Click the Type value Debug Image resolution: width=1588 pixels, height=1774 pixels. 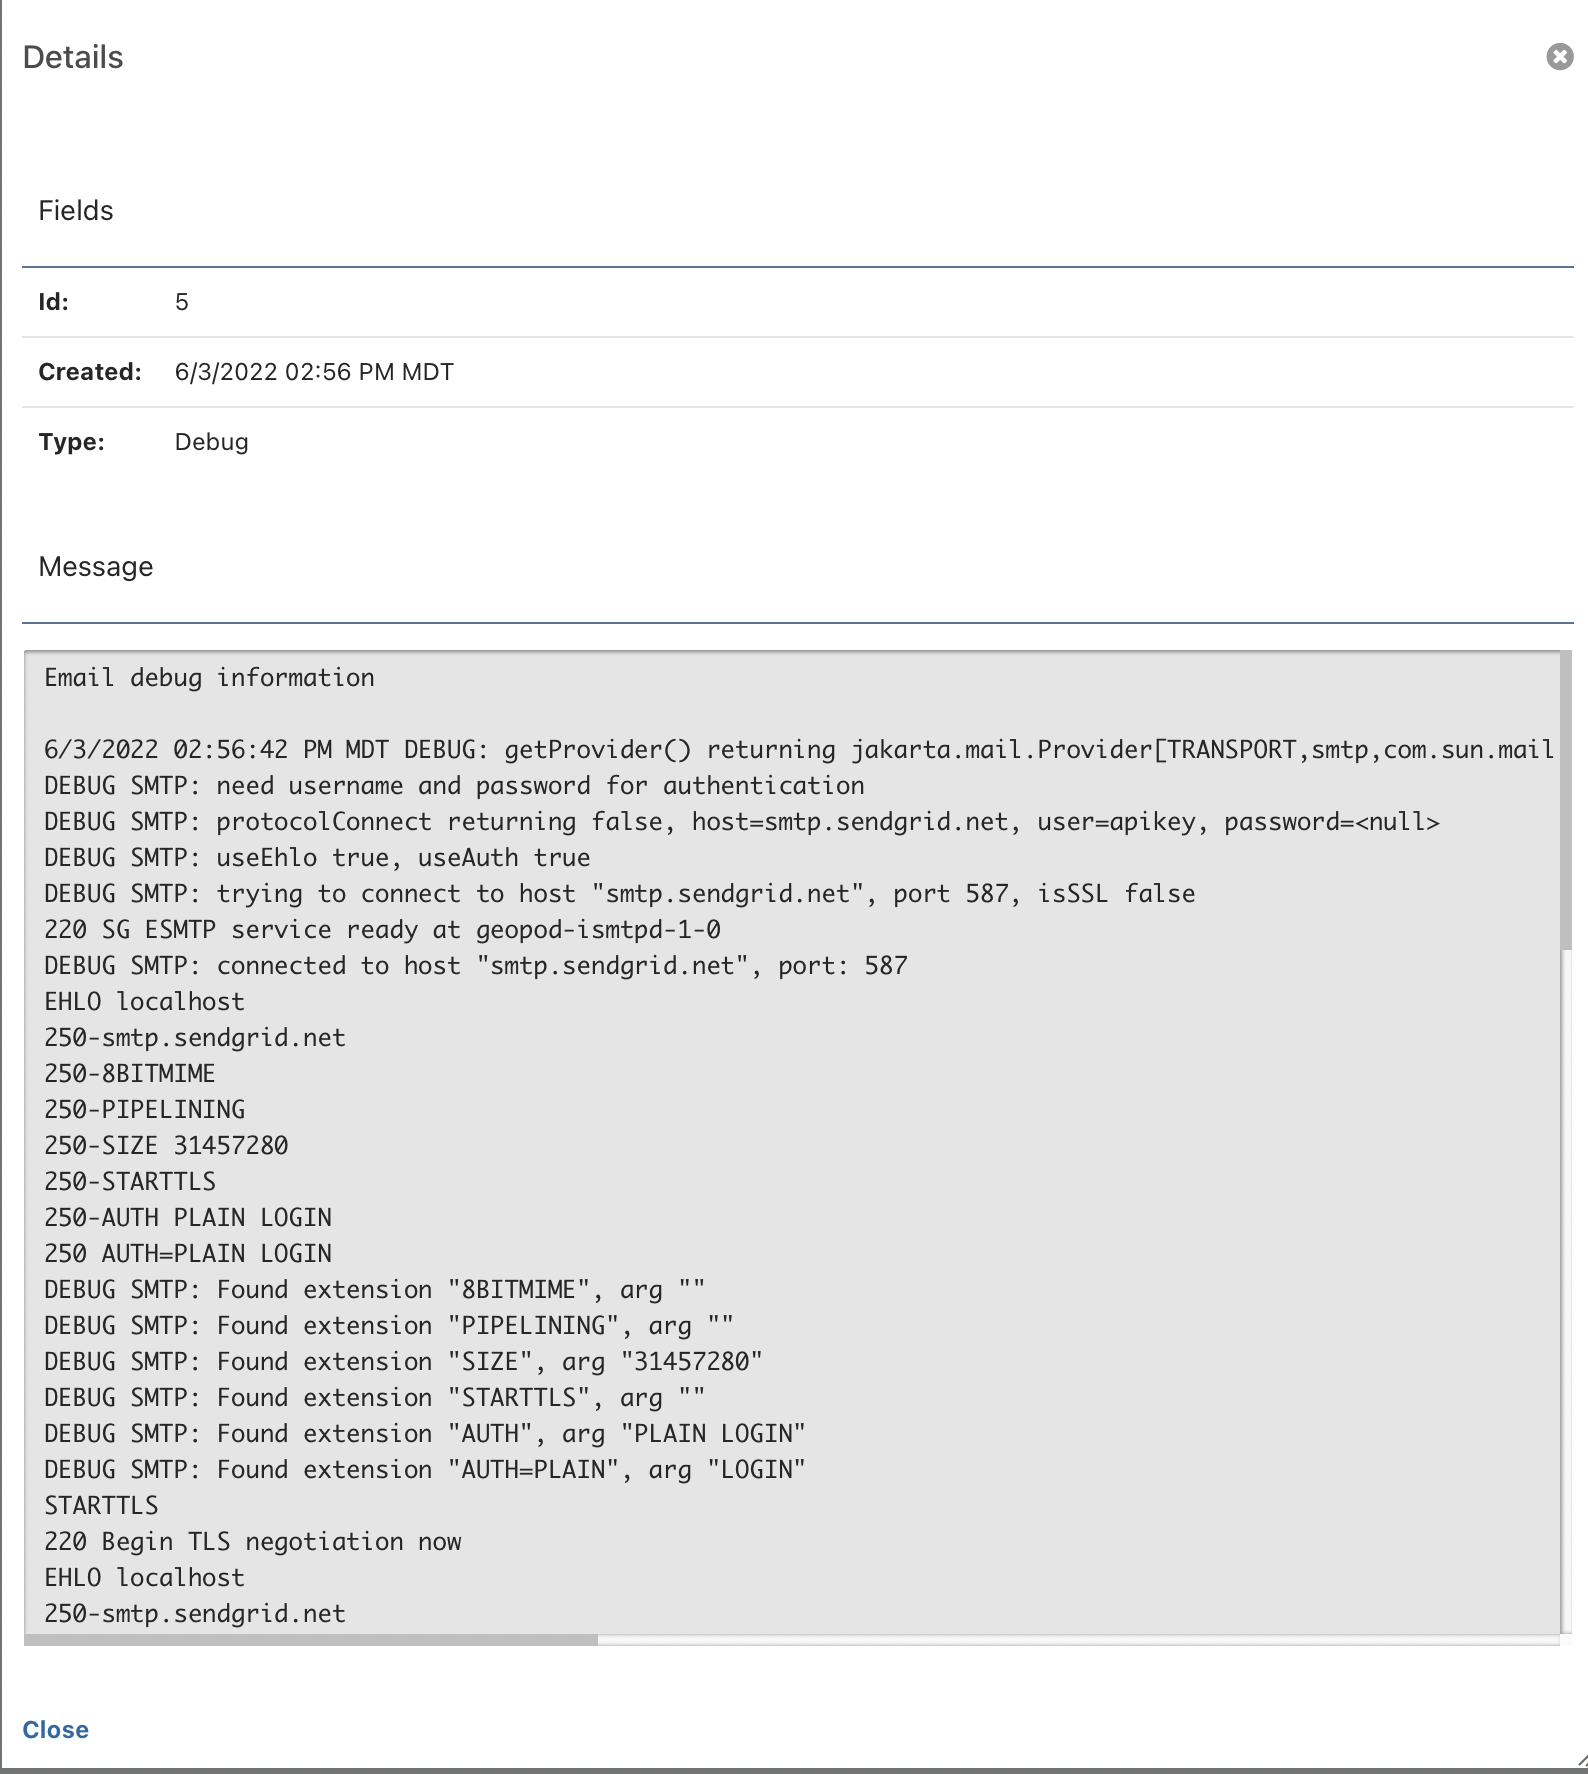(x=211, y=442)
